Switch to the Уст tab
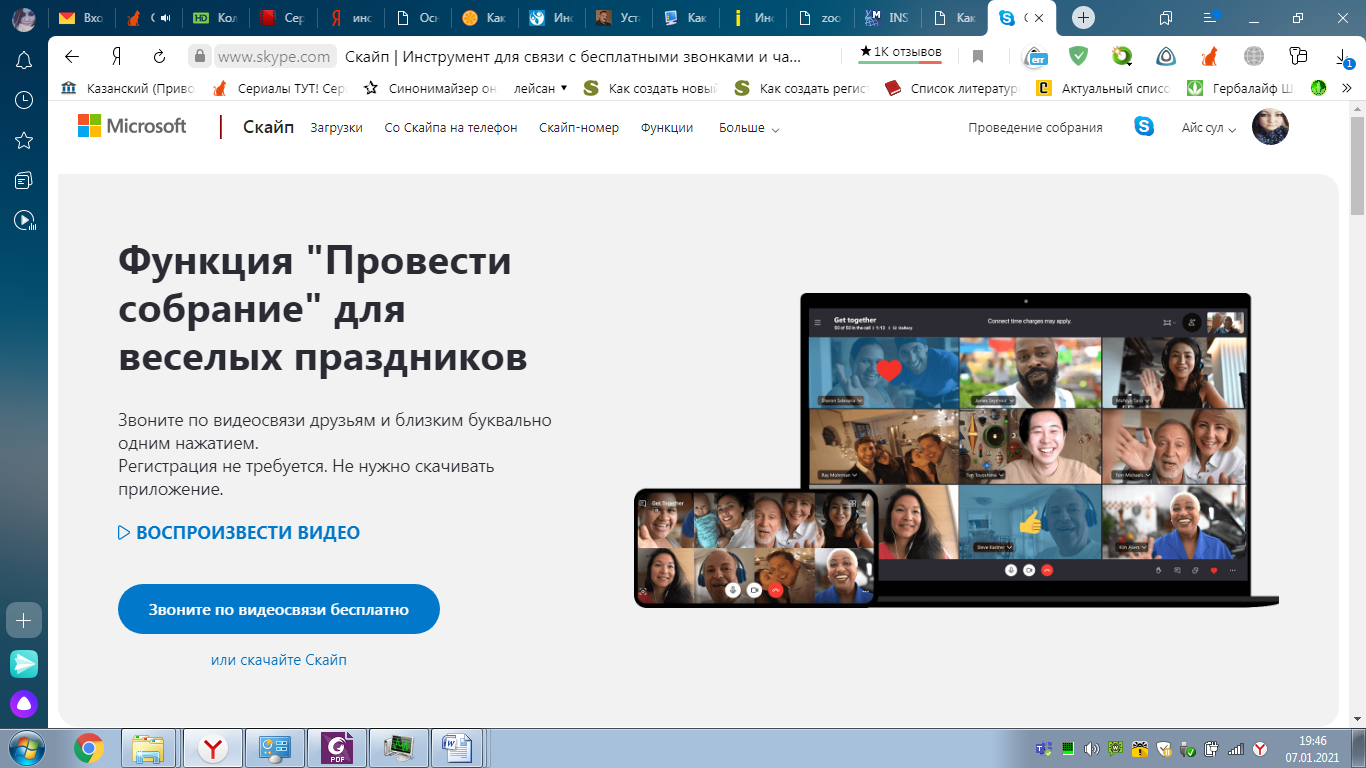 (x=618, y=18)
